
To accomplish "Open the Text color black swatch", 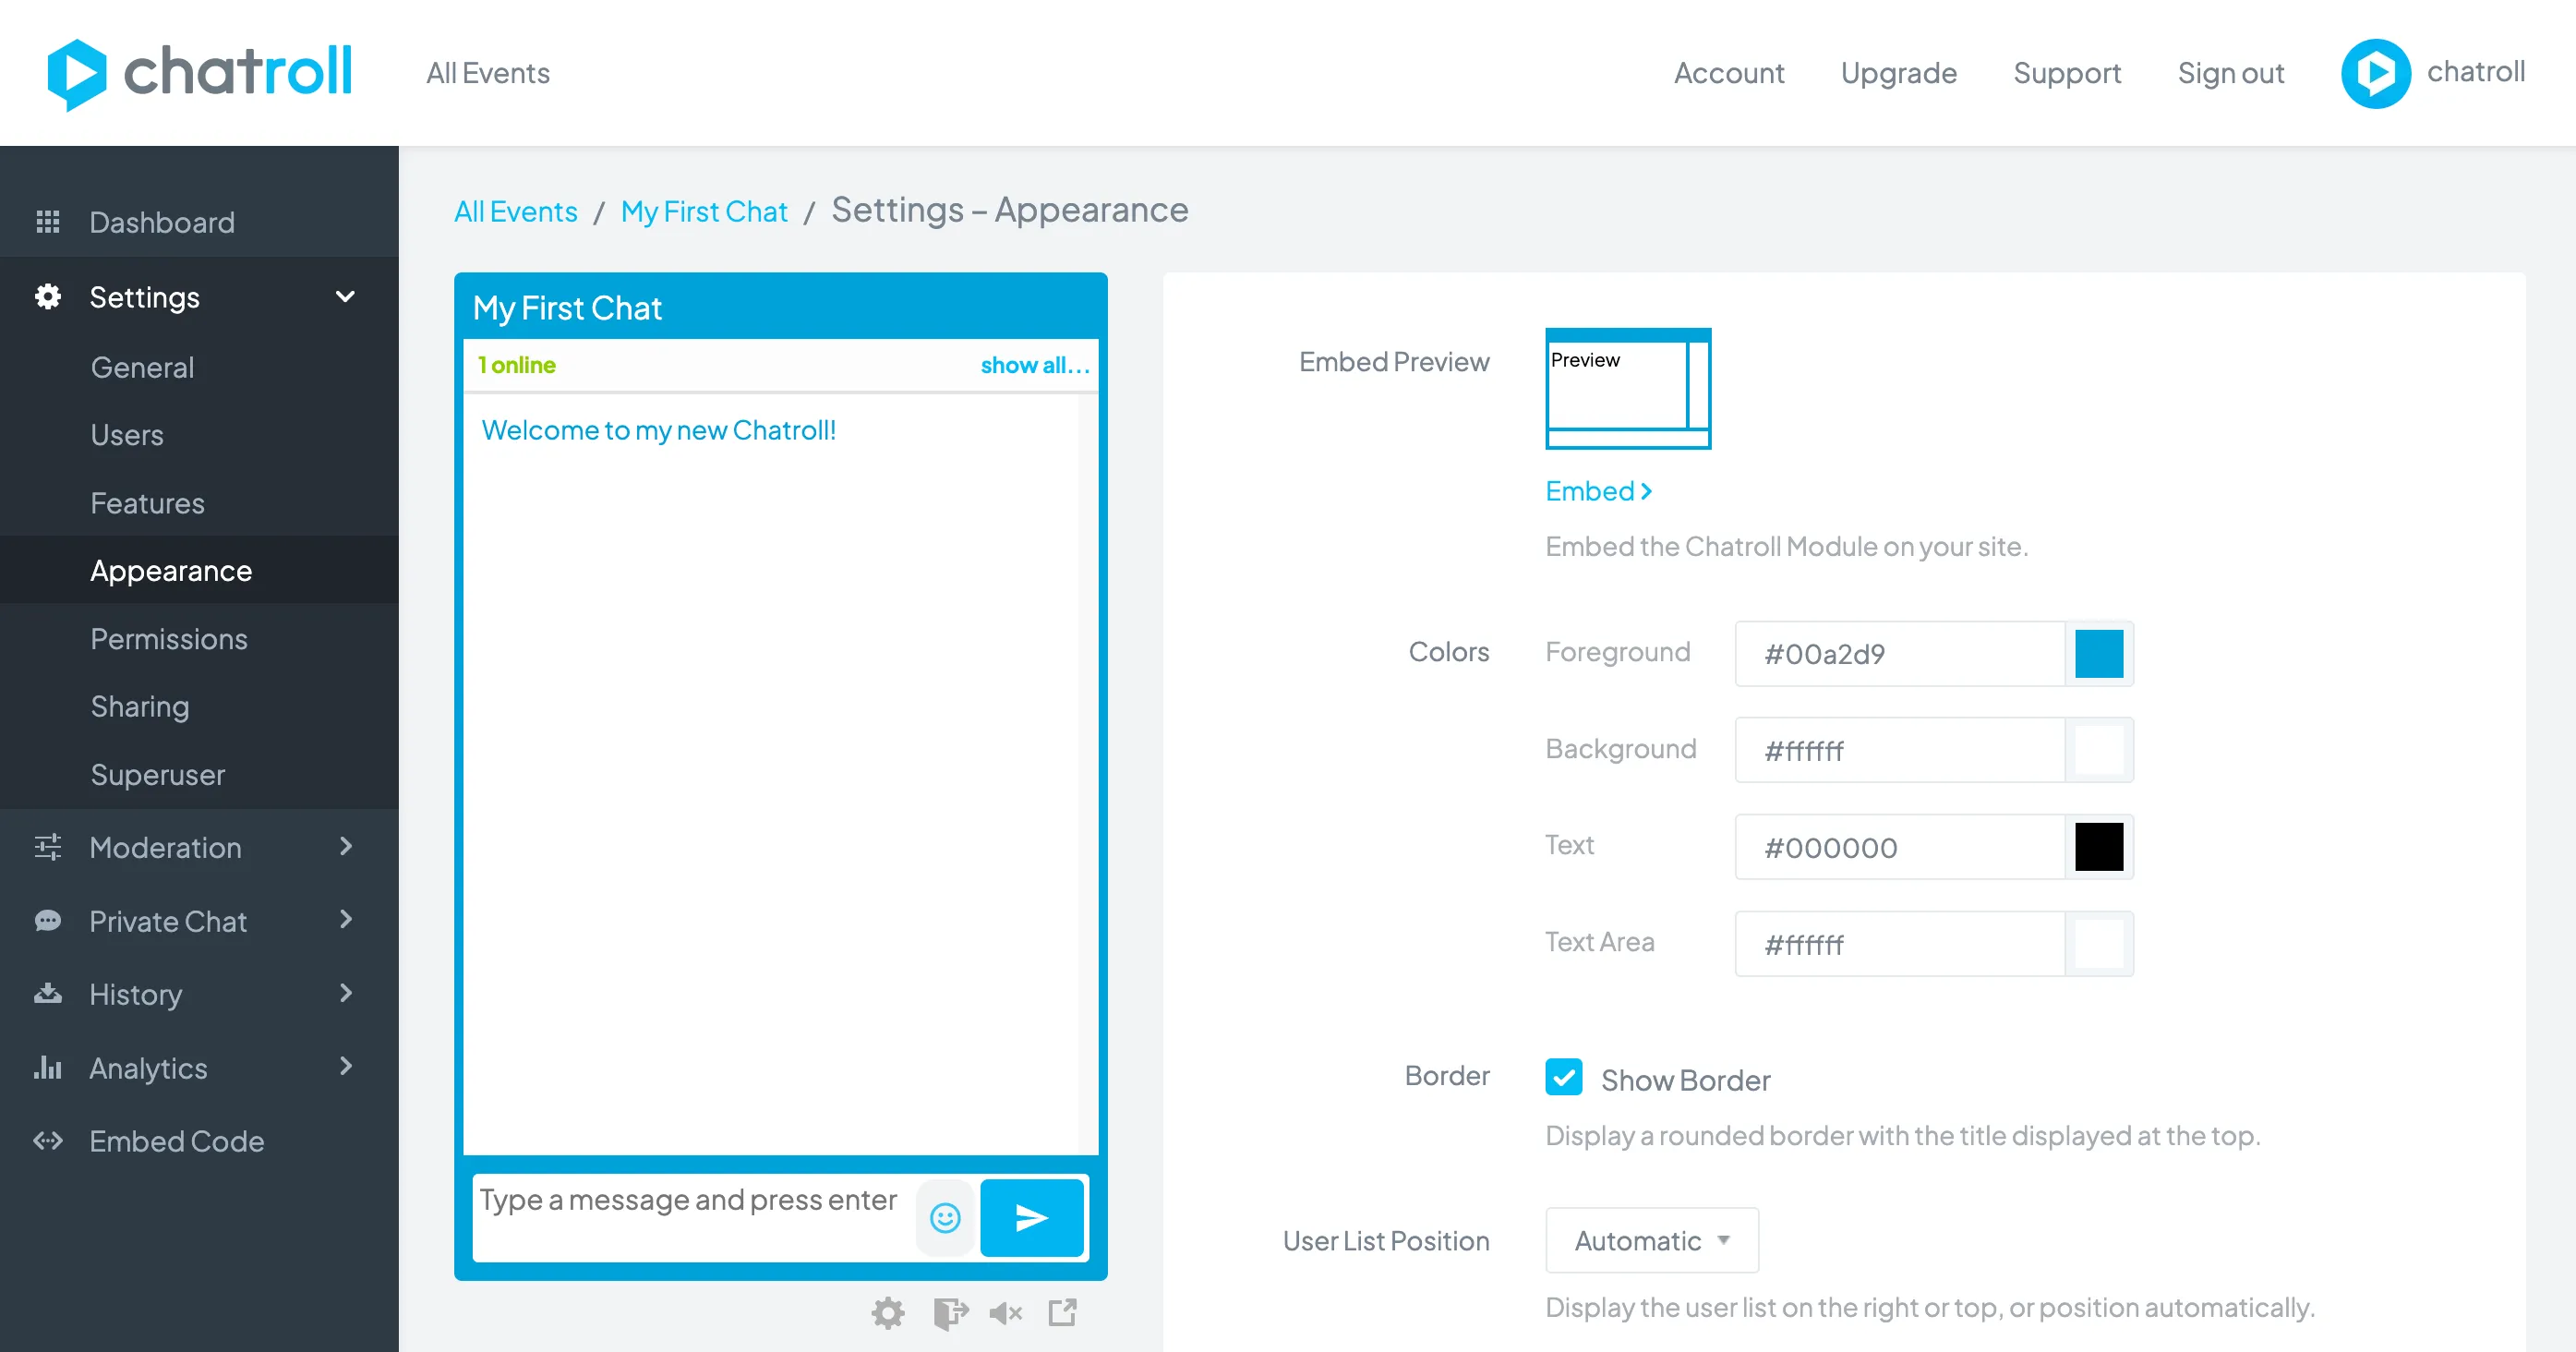I will pyautogui.click(x=2099, y=847).
